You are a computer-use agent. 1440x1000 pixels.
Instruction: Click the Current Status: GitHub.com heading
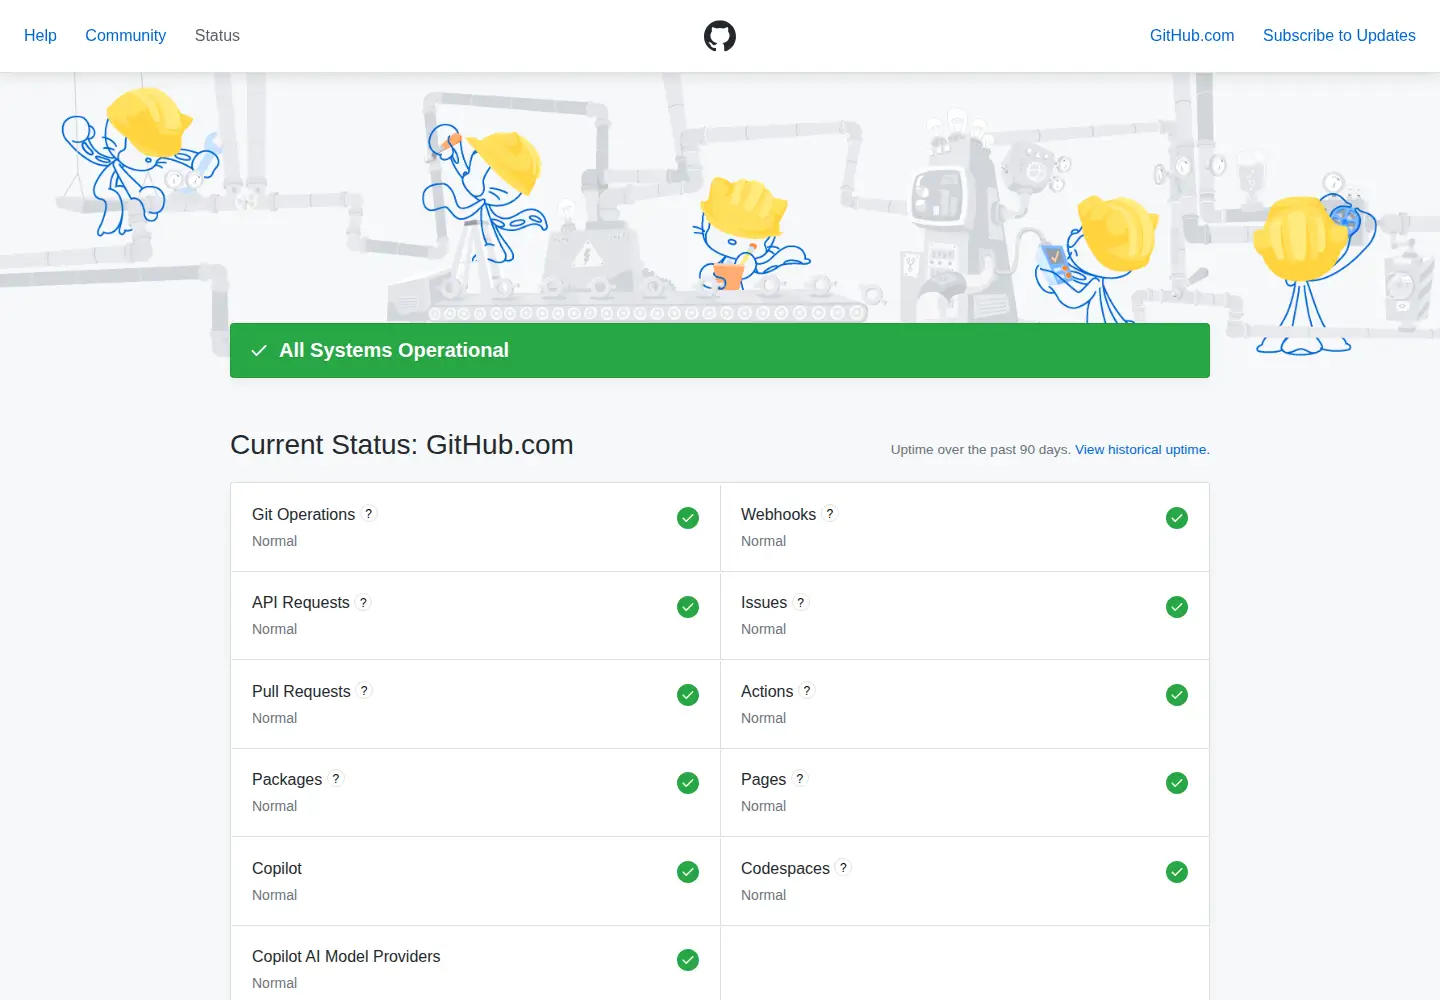tap(402, 445)
